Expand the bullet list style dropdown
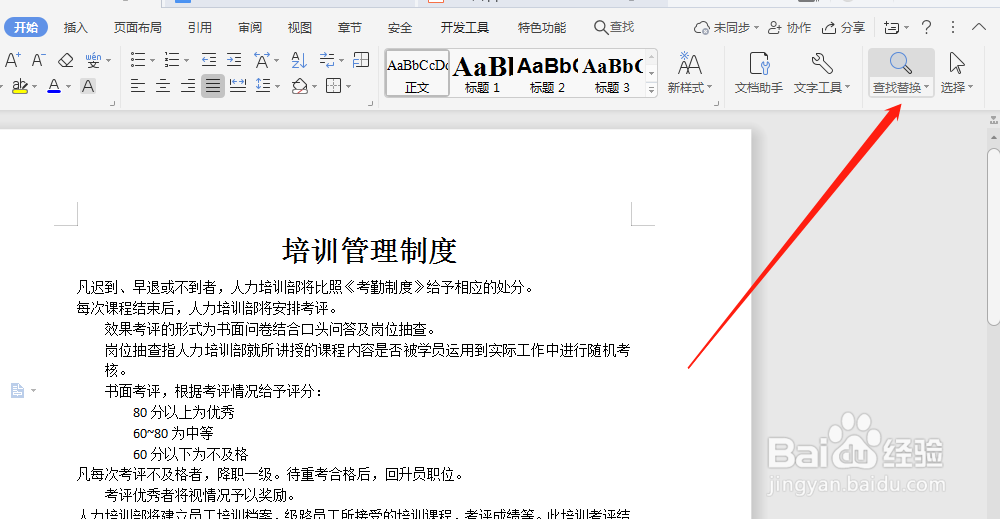 coord(152,61)
